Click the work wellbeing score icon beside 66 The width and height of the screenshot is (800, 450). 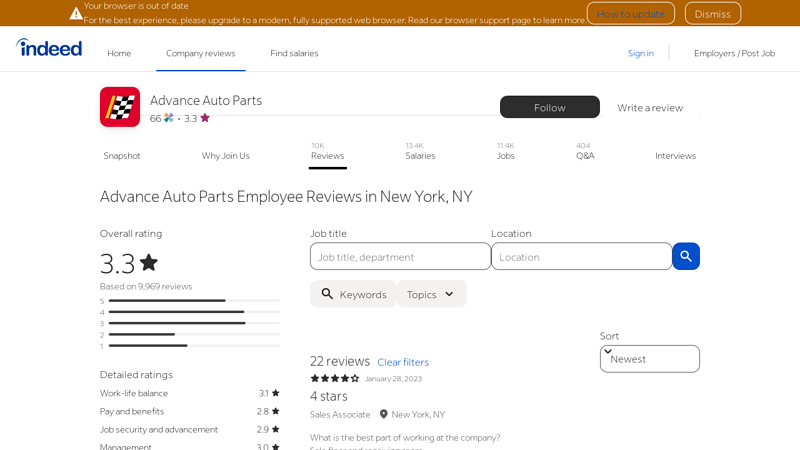[x=169, y=118]
